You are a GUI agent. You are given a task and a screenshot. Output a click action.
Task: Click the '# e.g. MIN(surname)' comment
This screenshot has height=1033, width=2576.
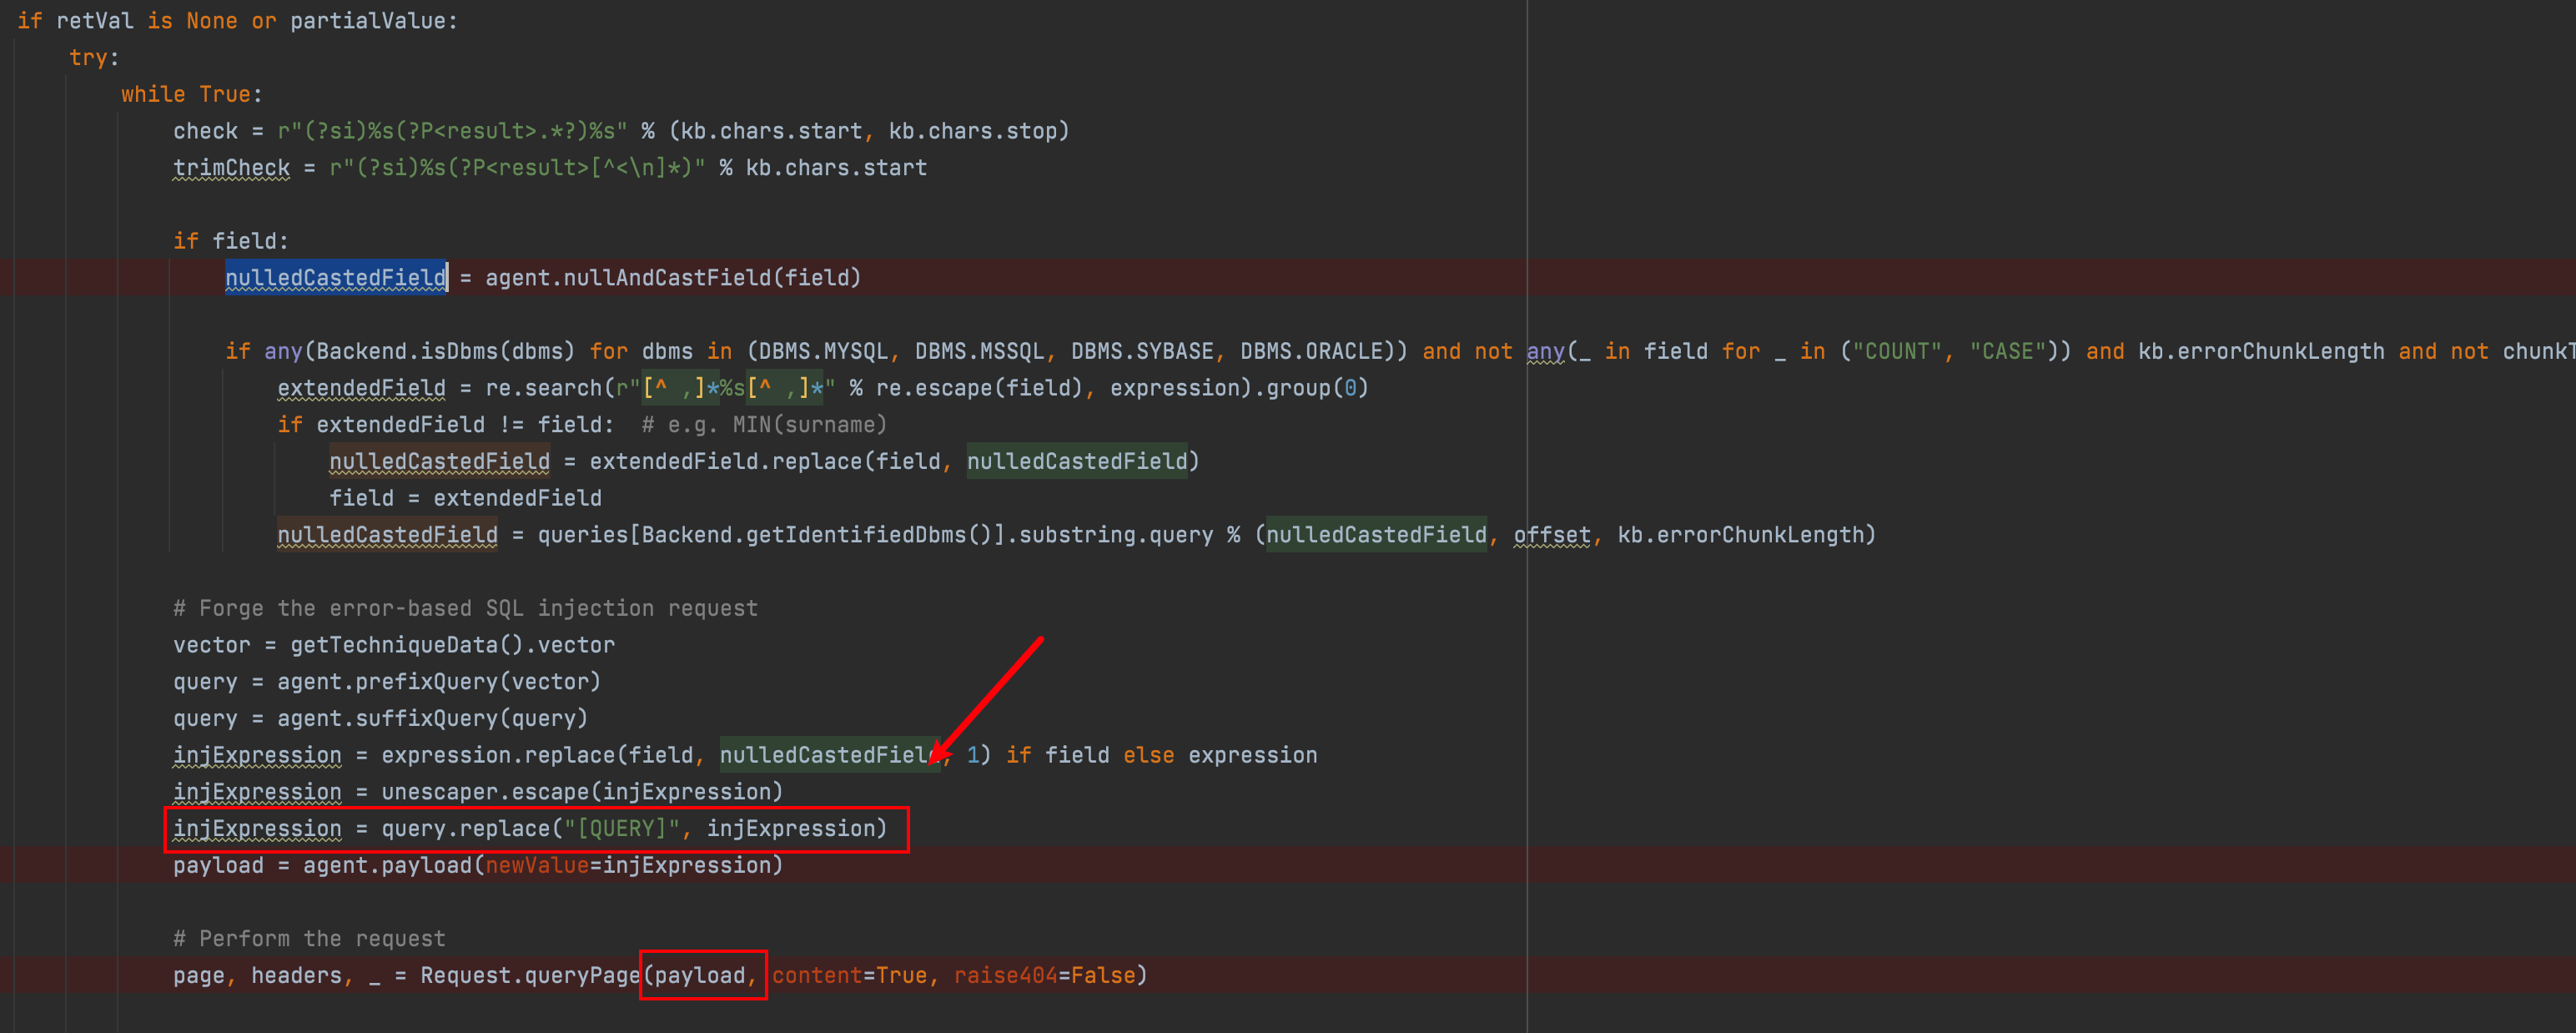764,425
